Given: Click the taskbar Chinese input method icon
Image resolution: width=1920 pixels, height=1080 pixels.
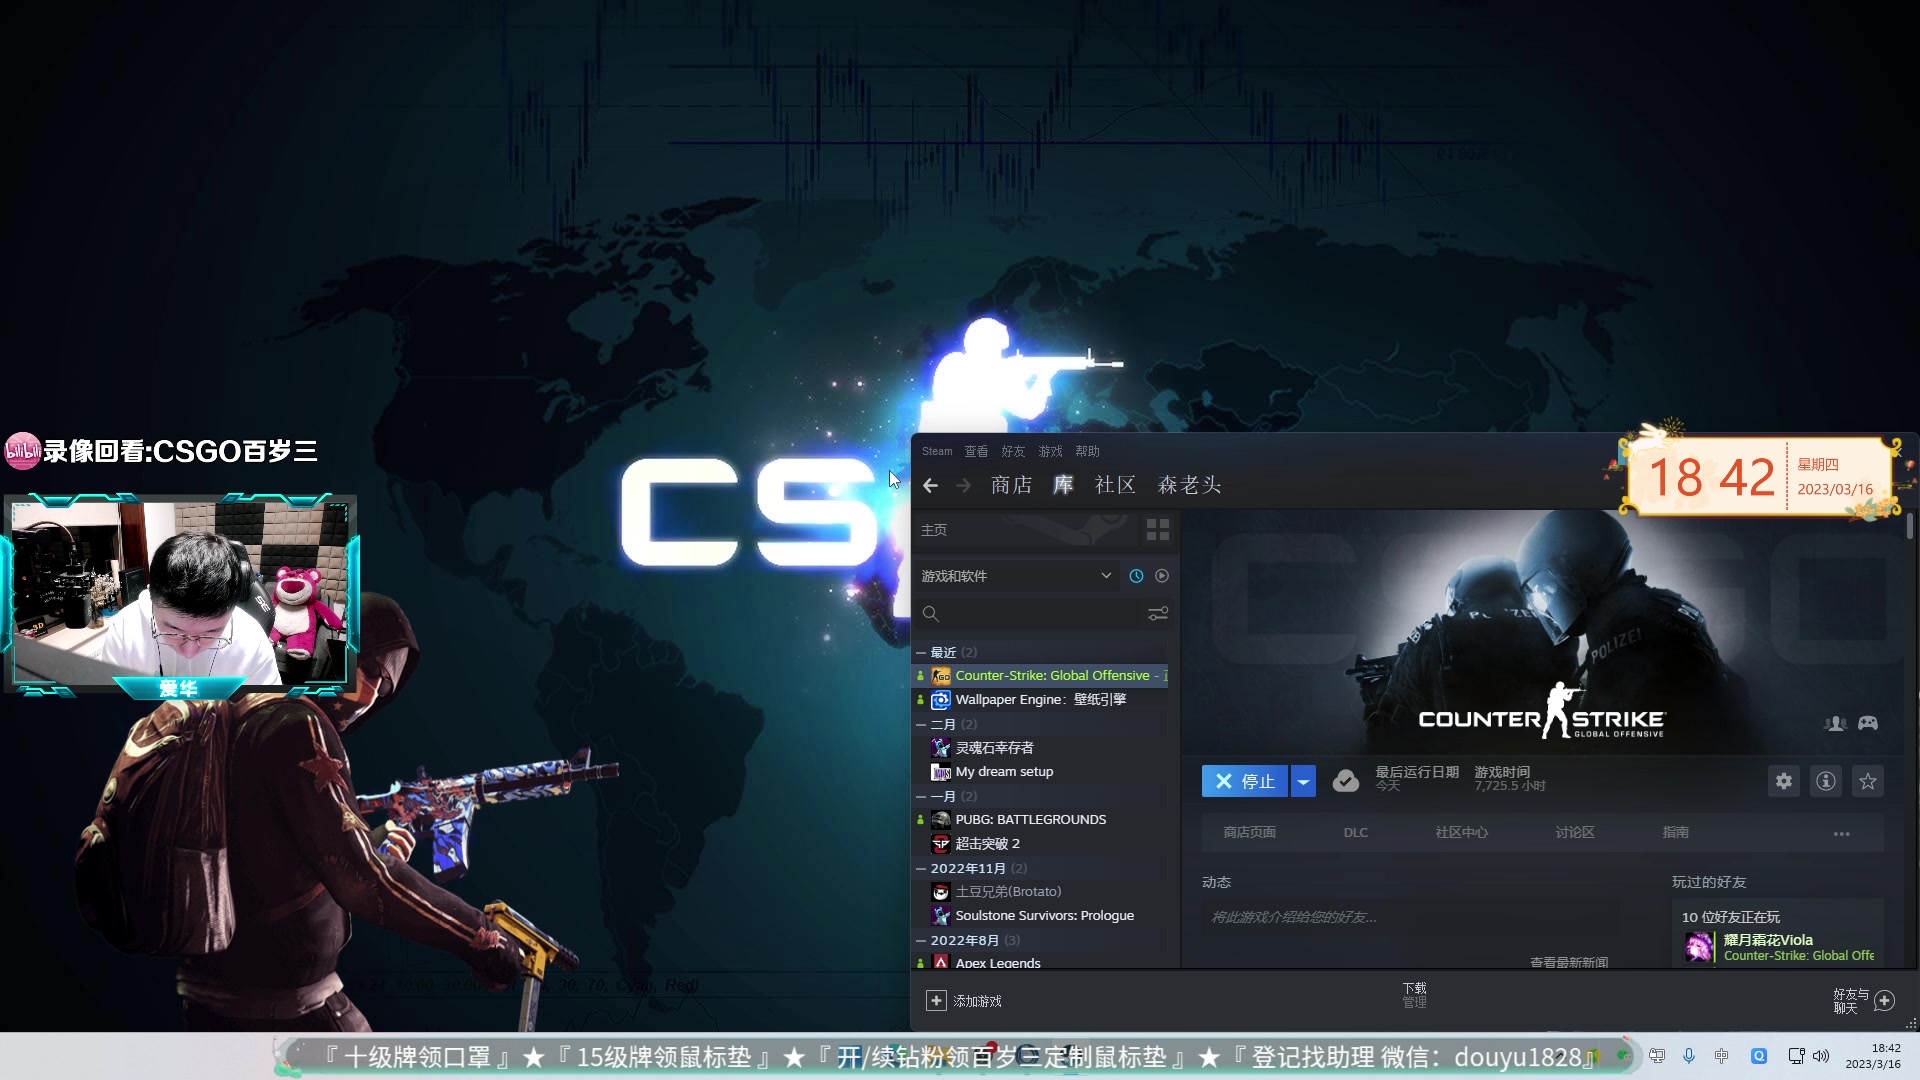Looking at the screenshot, I should click(1721, 1056).
